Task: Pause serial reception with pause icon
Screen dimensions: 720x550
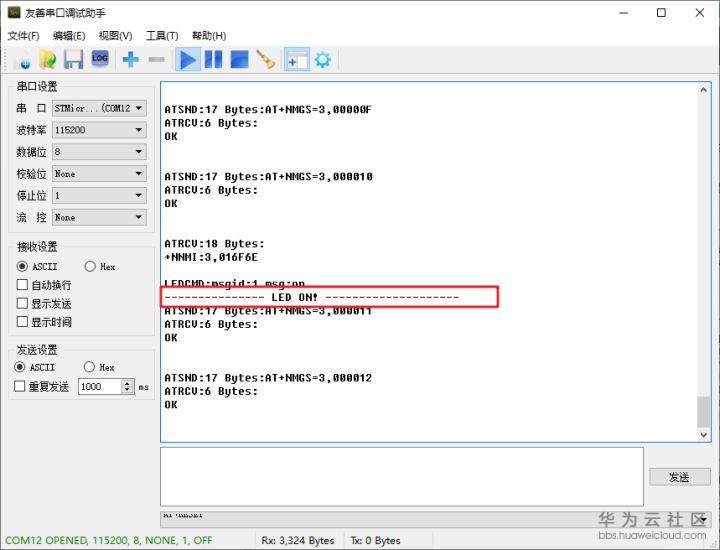Action: click(x=213, y=60)
